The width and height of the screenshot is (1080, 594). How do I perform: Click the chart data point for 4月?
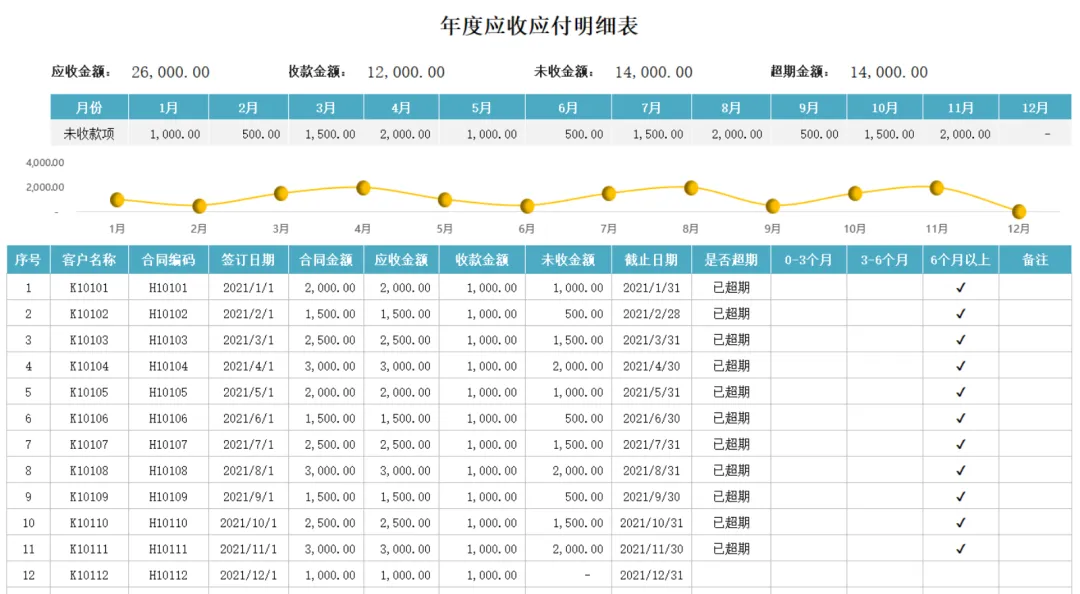364,187
